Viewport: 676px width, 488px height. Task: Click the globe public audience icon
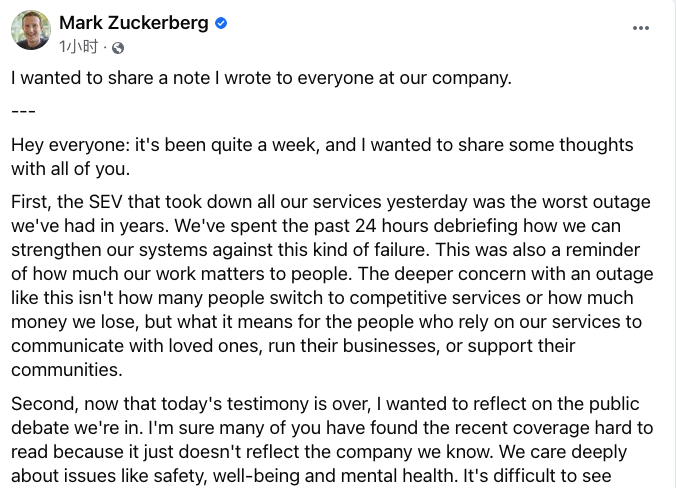(x=118, y=46)
